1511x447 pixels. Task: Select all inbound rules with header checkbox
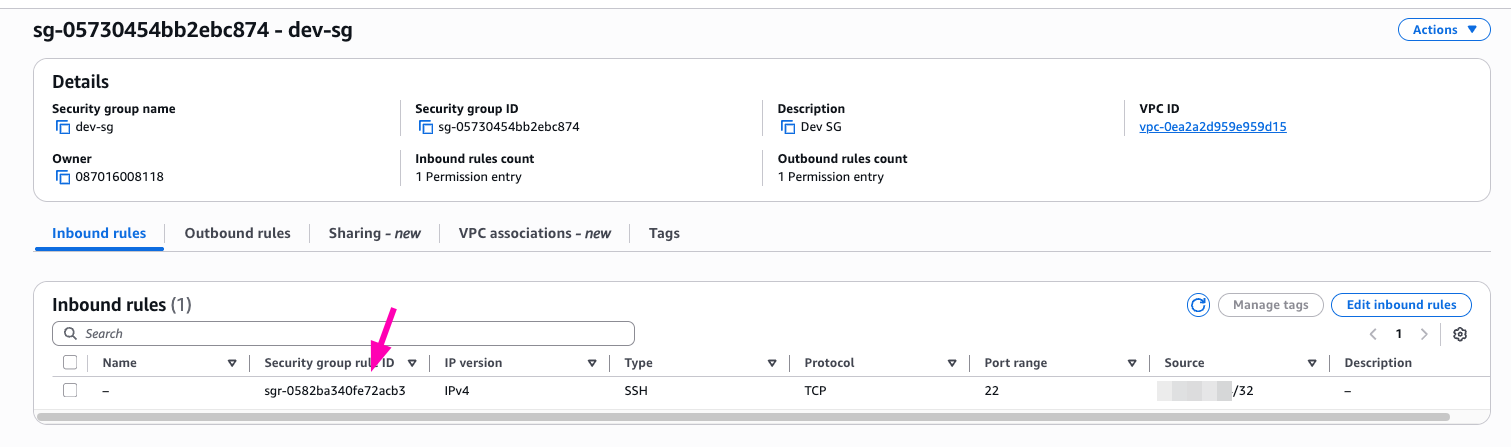click(70, 363)
